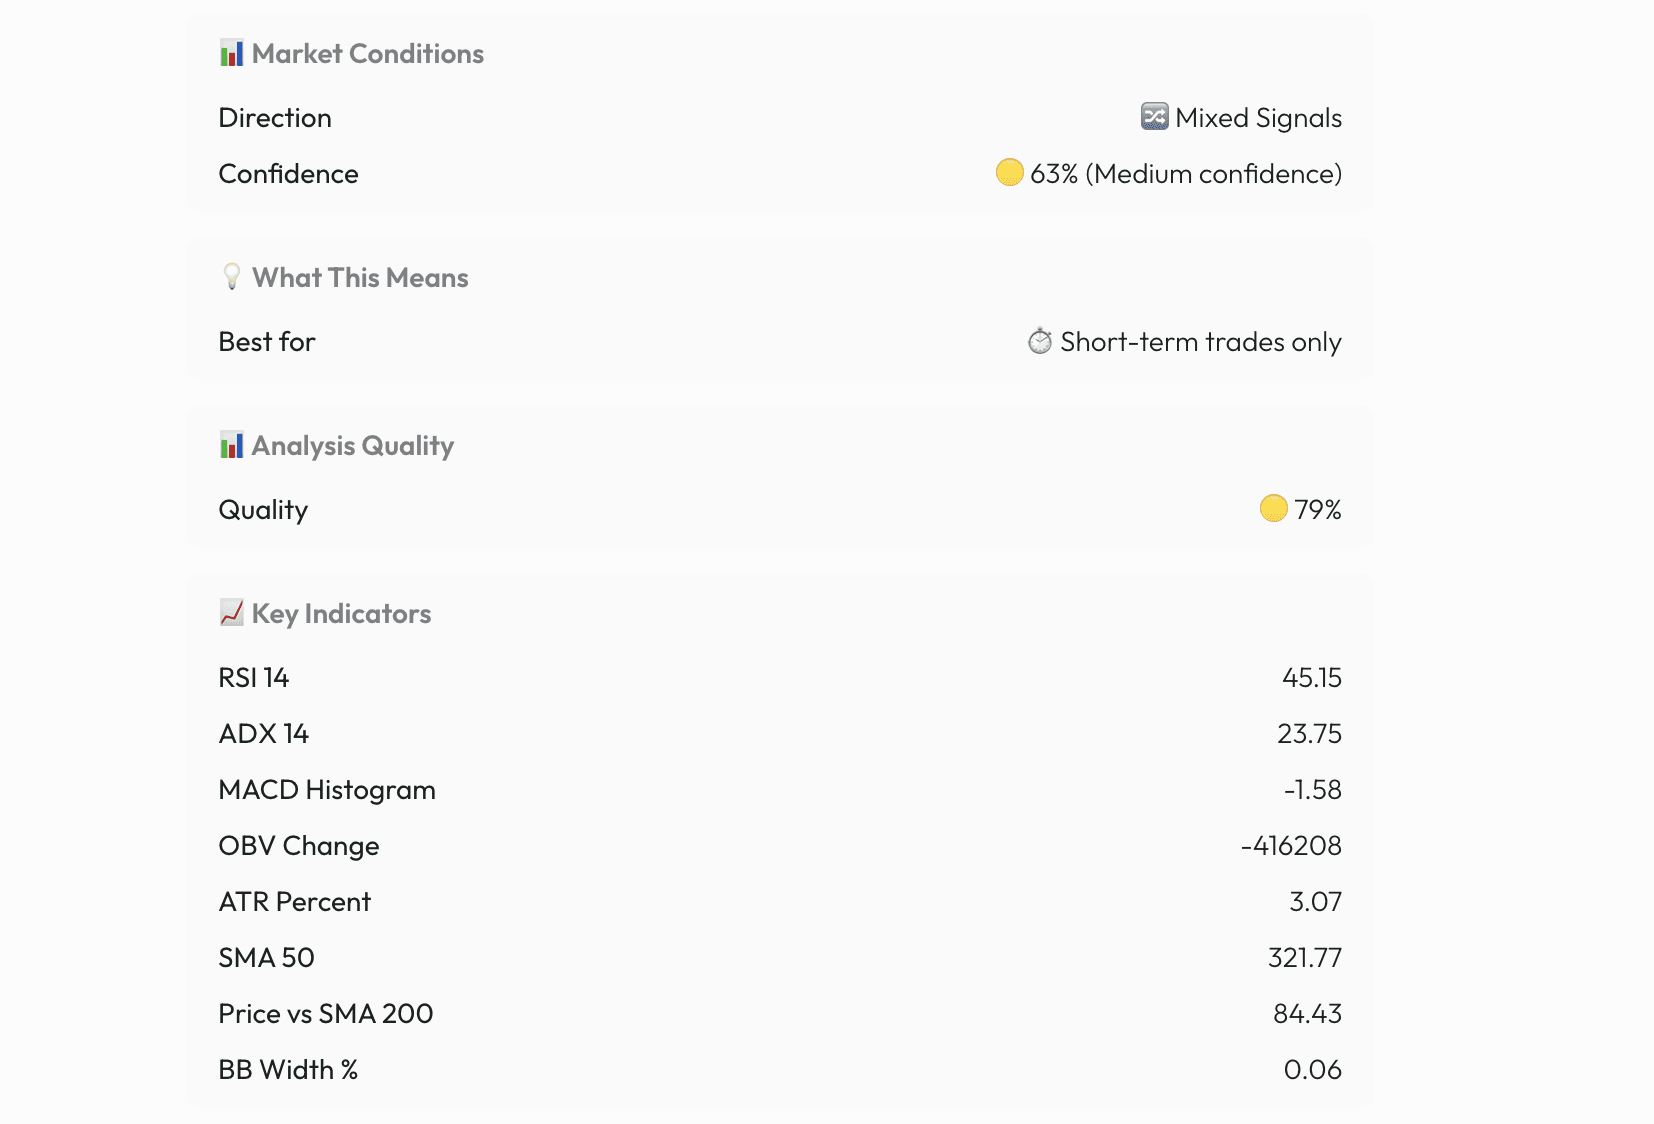The width and height of the screenshot is (1654, 1124).
Task: Select the ATR Percent value 3.07
Action: click(x=1315, y=902)
